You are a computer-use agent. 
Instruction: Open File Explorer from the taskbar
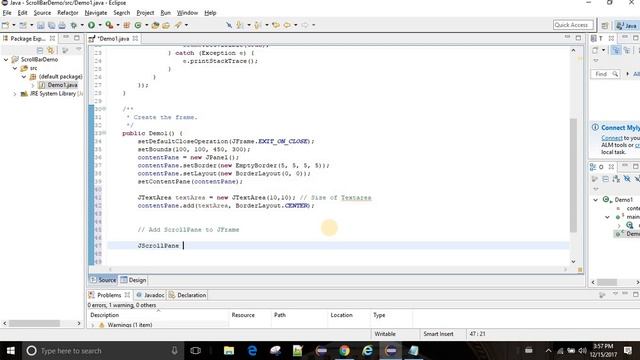229,351
